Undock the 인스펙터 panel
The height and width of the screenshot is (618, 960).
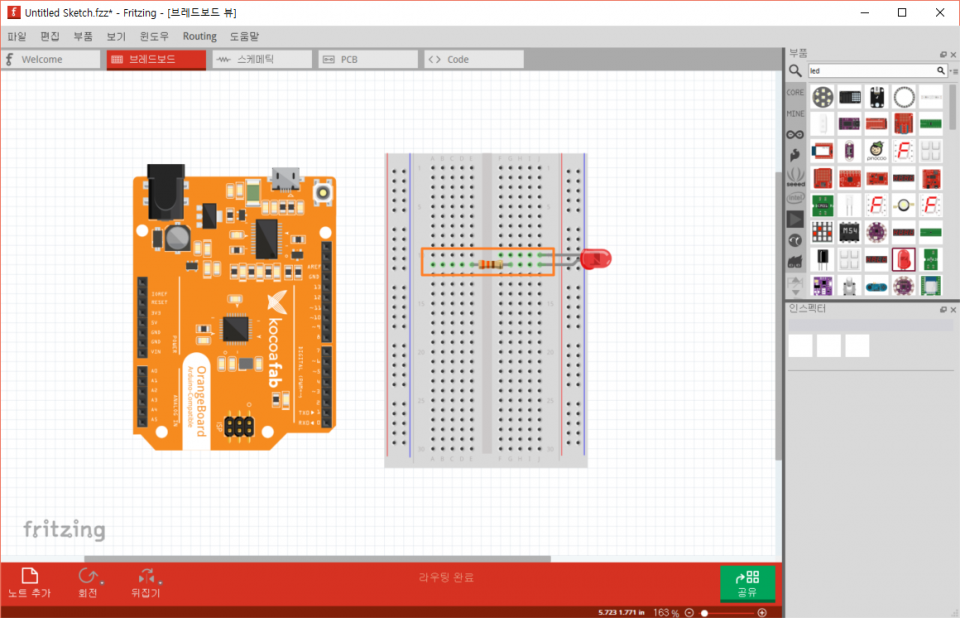[943, 309]
